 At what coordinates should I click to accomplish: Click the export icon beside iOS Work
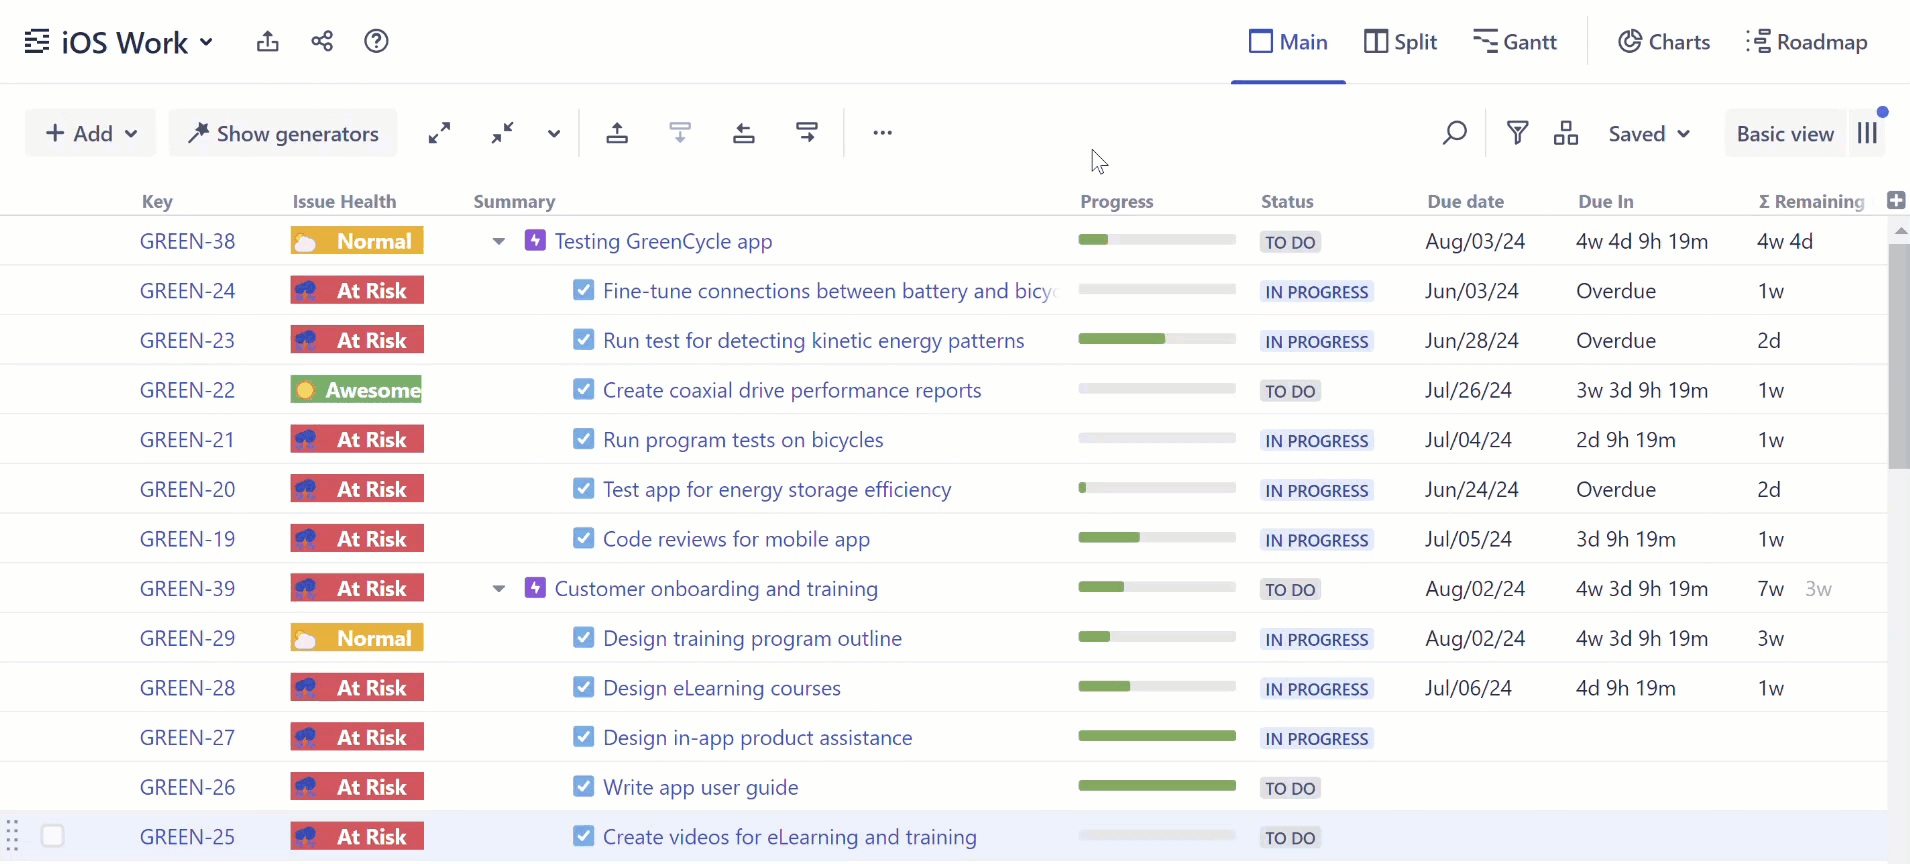(267, 41)
